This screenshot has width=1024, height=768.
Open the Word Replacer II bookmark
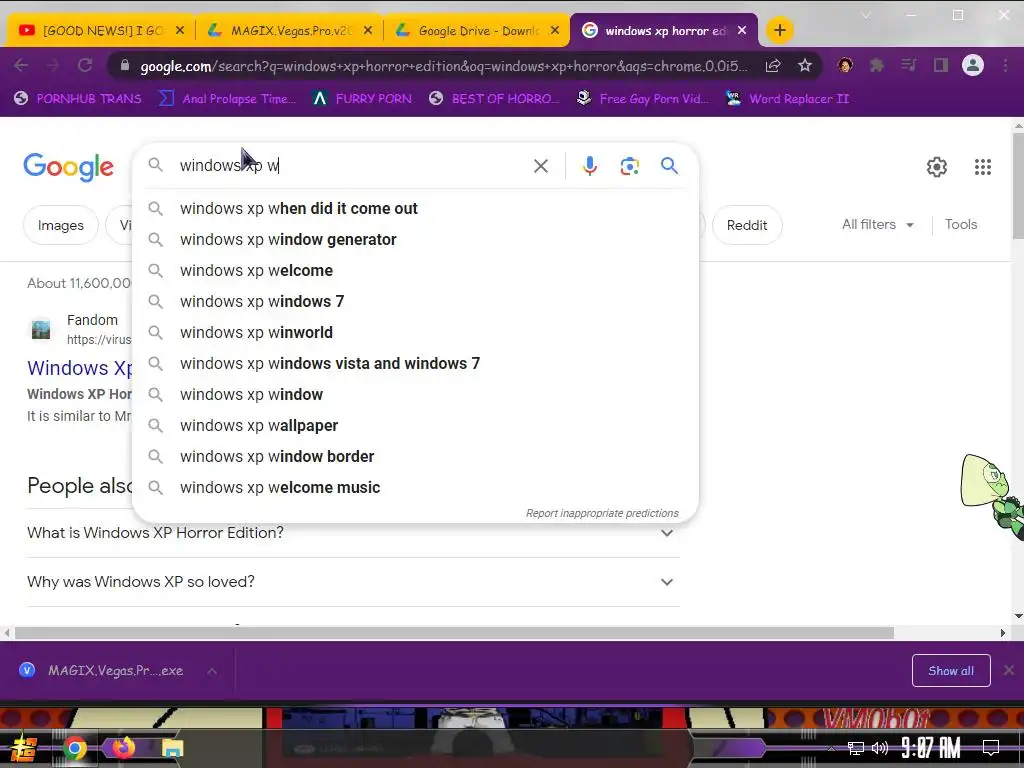788,99
